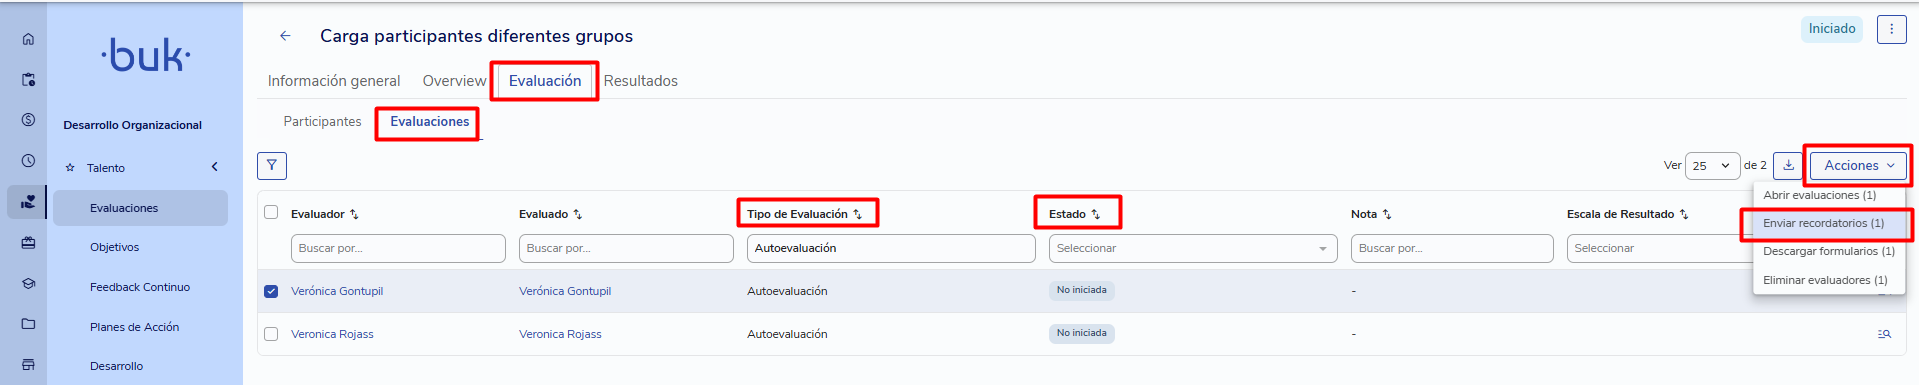Uncheck the Verónica Gontupil row checkbox
The width and height of the screenshot is (1919, 385).
click(271, 291)
